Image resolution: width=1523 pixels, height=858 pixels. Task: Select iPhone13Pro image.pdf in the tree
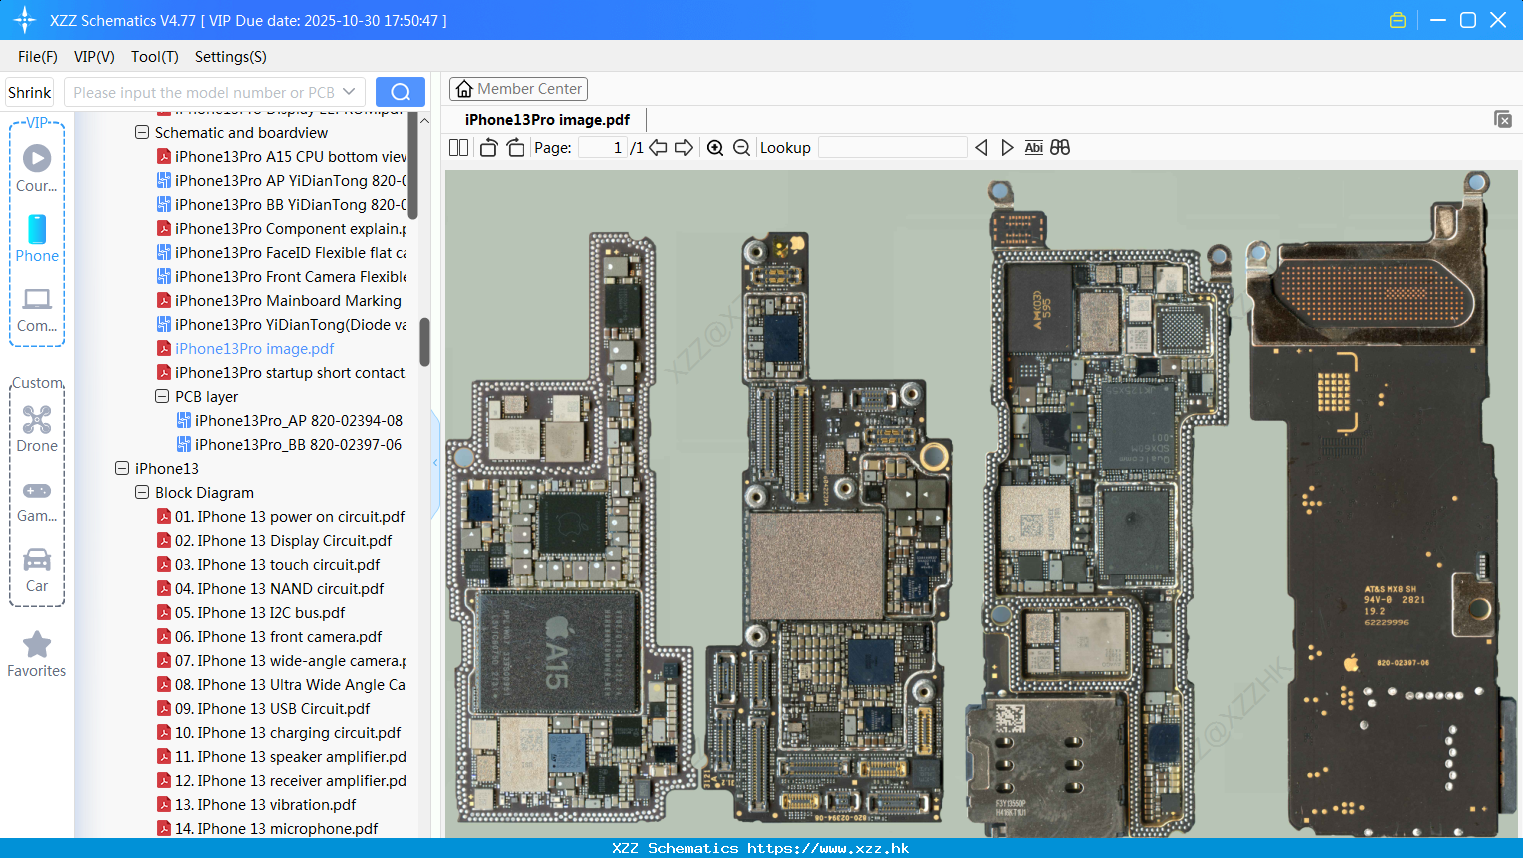[246, 349]
